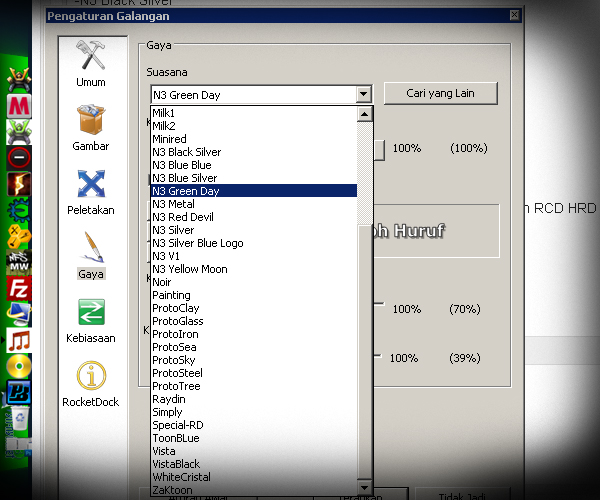
Task: Launch the red M dock icon
Action: 19,106
